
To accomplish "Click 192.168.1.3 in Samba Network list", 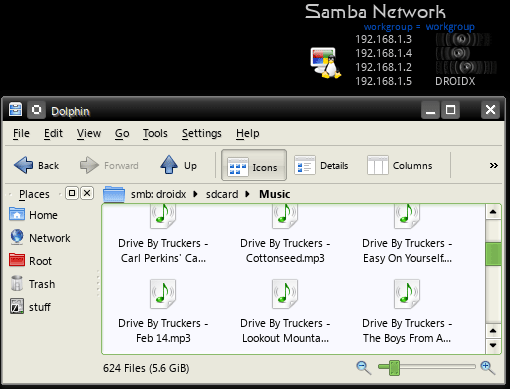I will click(383, 39).
